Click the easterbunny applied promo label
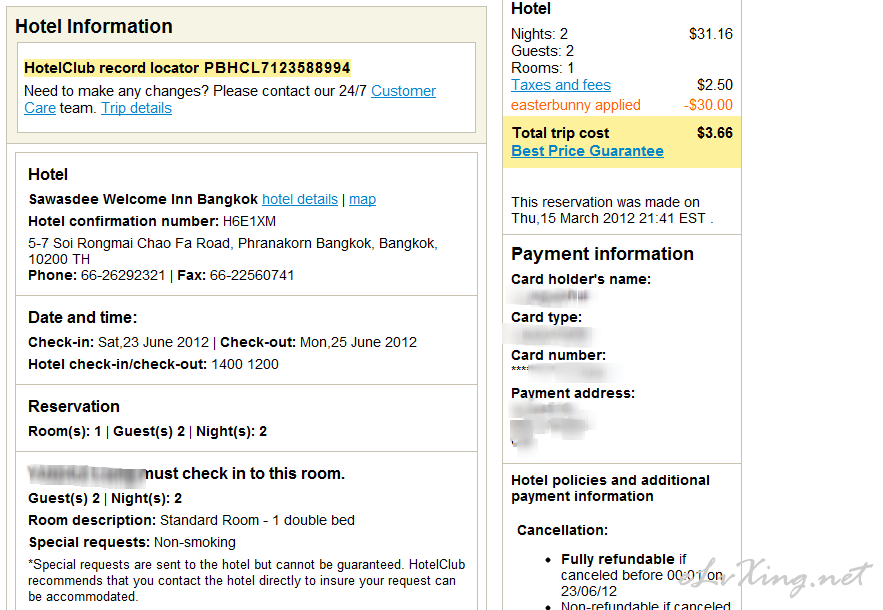883x610 pixels. (576, 105)
